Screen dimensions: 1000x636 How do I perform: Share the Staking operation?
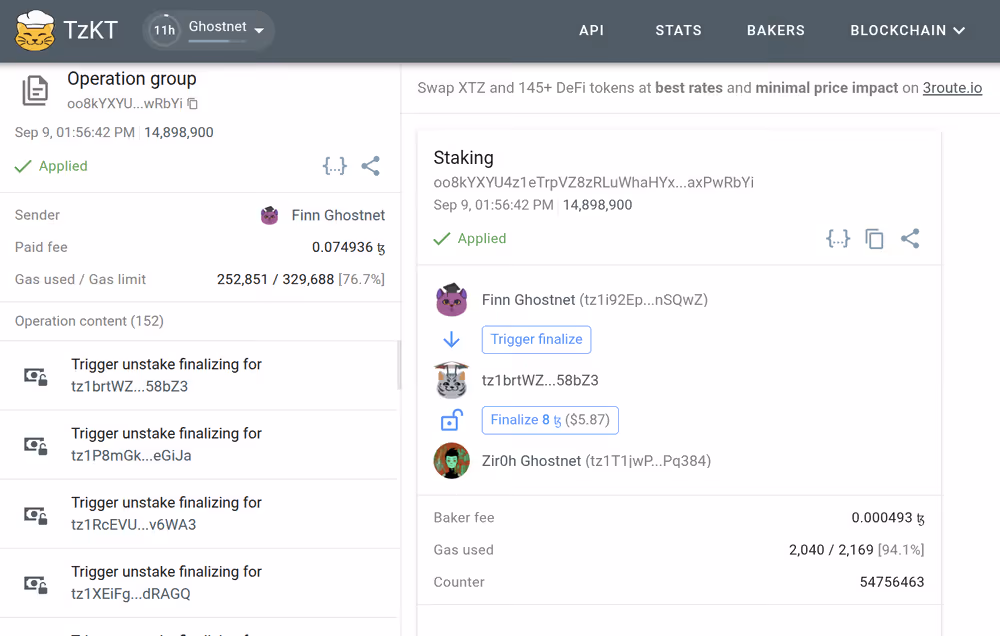pos(910,239)
